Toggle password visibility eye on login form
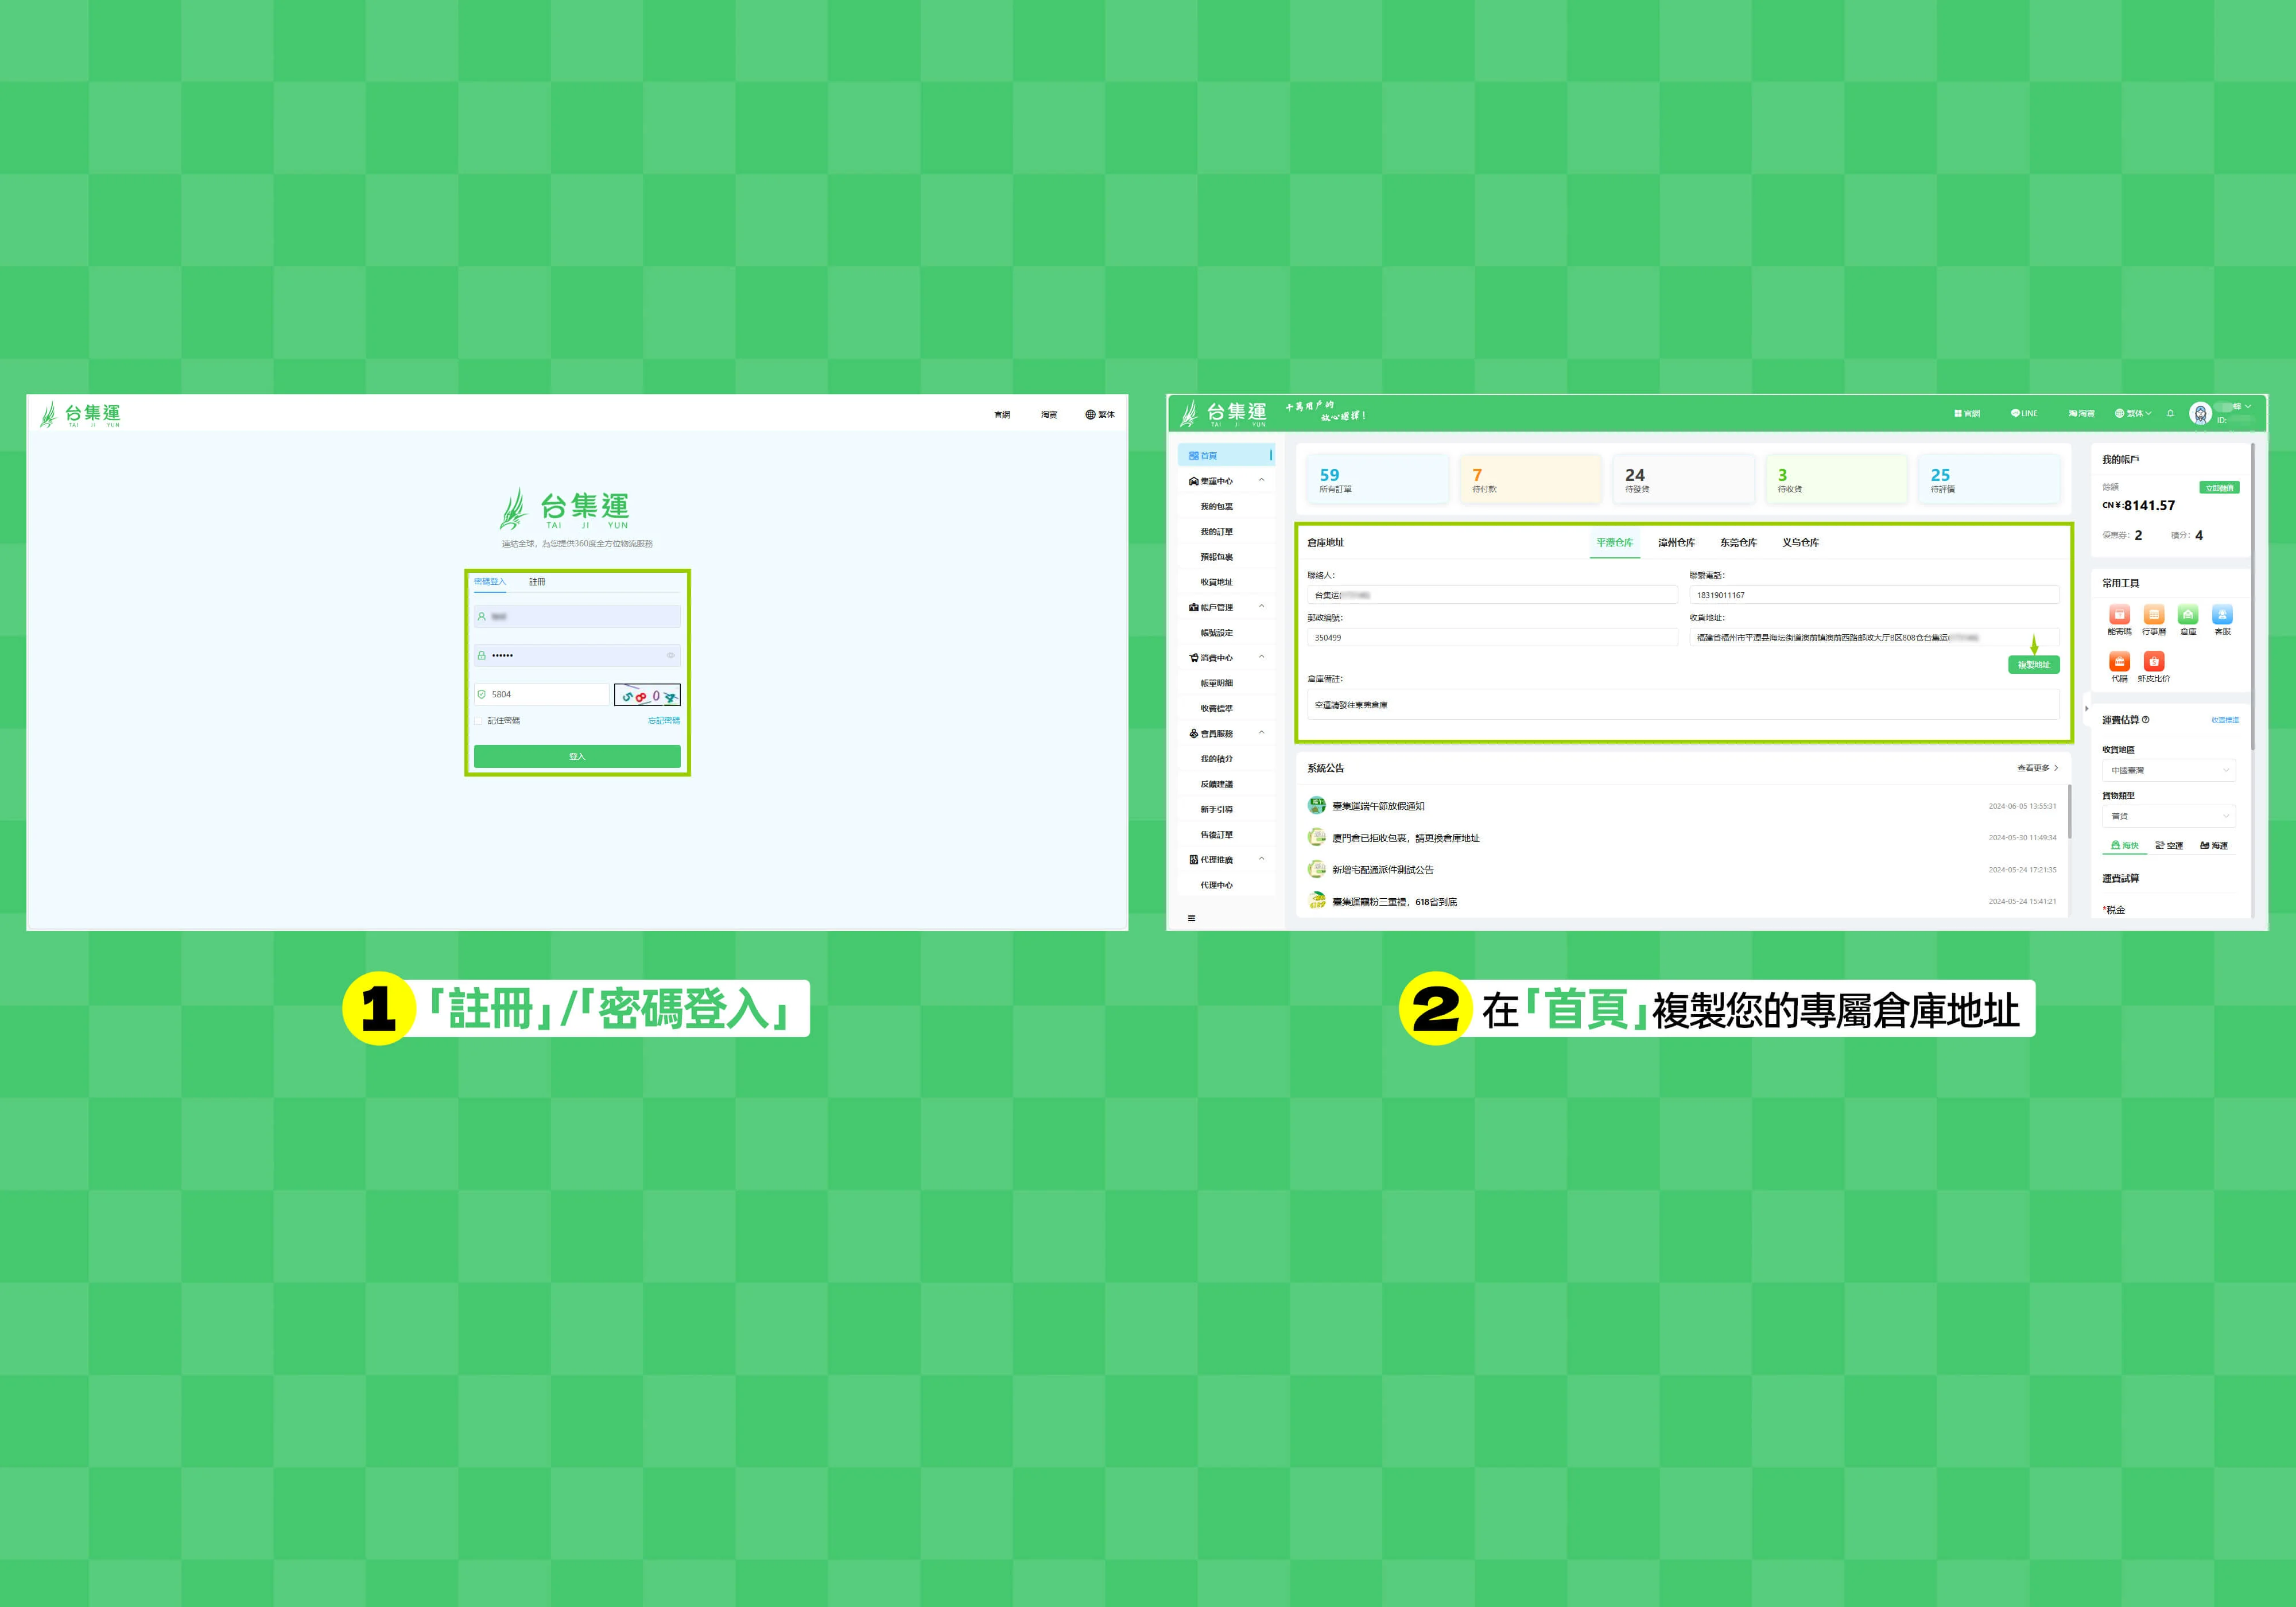Viewport: 2296px width, 1607px height. [670, 656]
